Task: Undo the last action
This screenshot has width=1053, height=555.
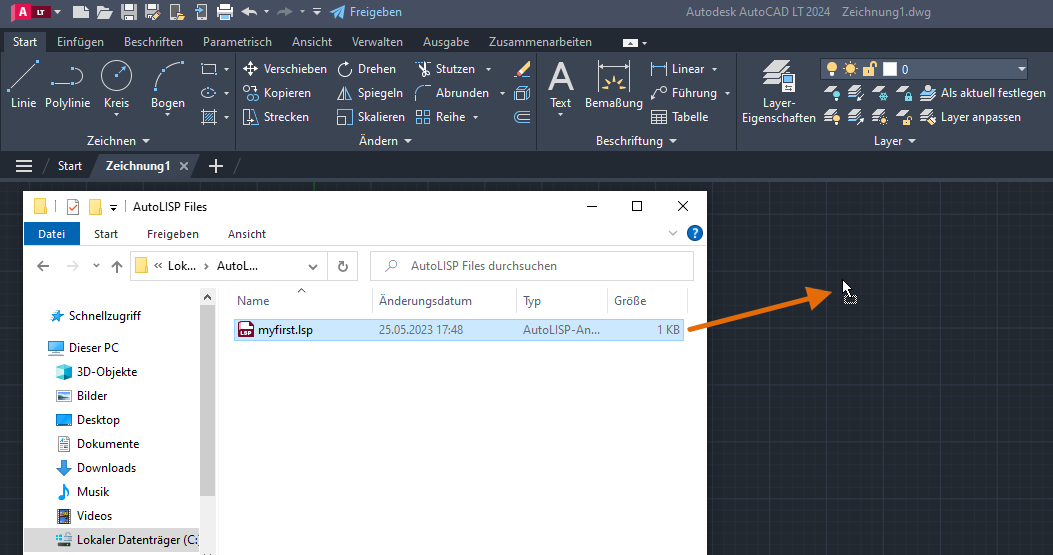Action: pyautogui.click(x=249, y=11)
